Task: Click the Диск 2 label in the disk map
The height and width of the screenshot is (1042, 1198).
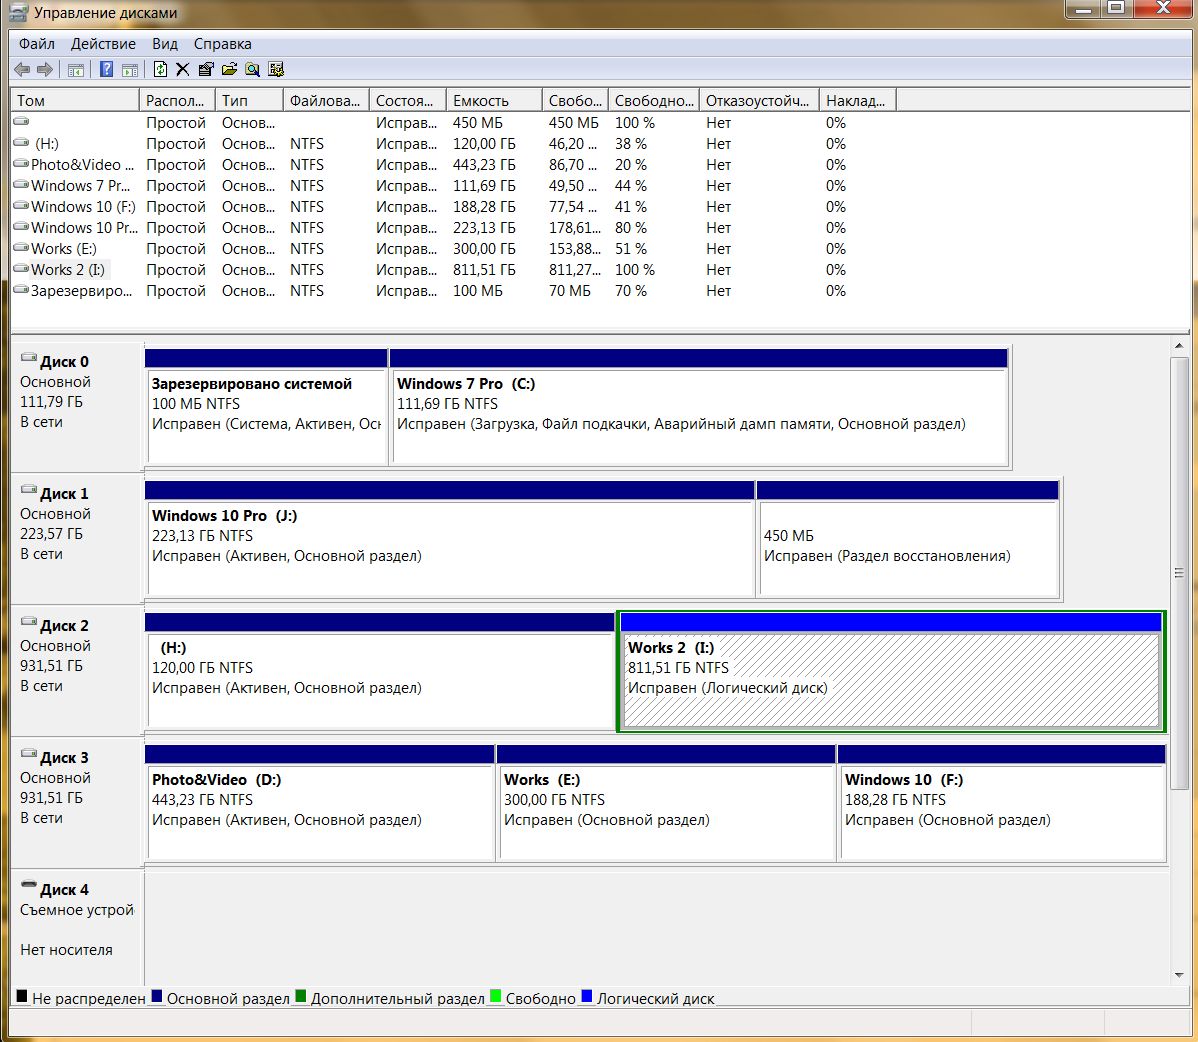Action: pyautogui.click(x=64, y=626)
